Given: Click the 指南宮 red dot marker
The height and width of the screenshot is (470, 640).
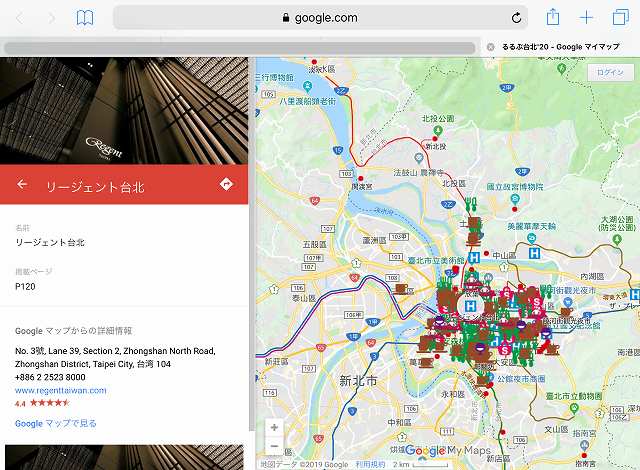Looking at the screenshot, I should point(584,455).
